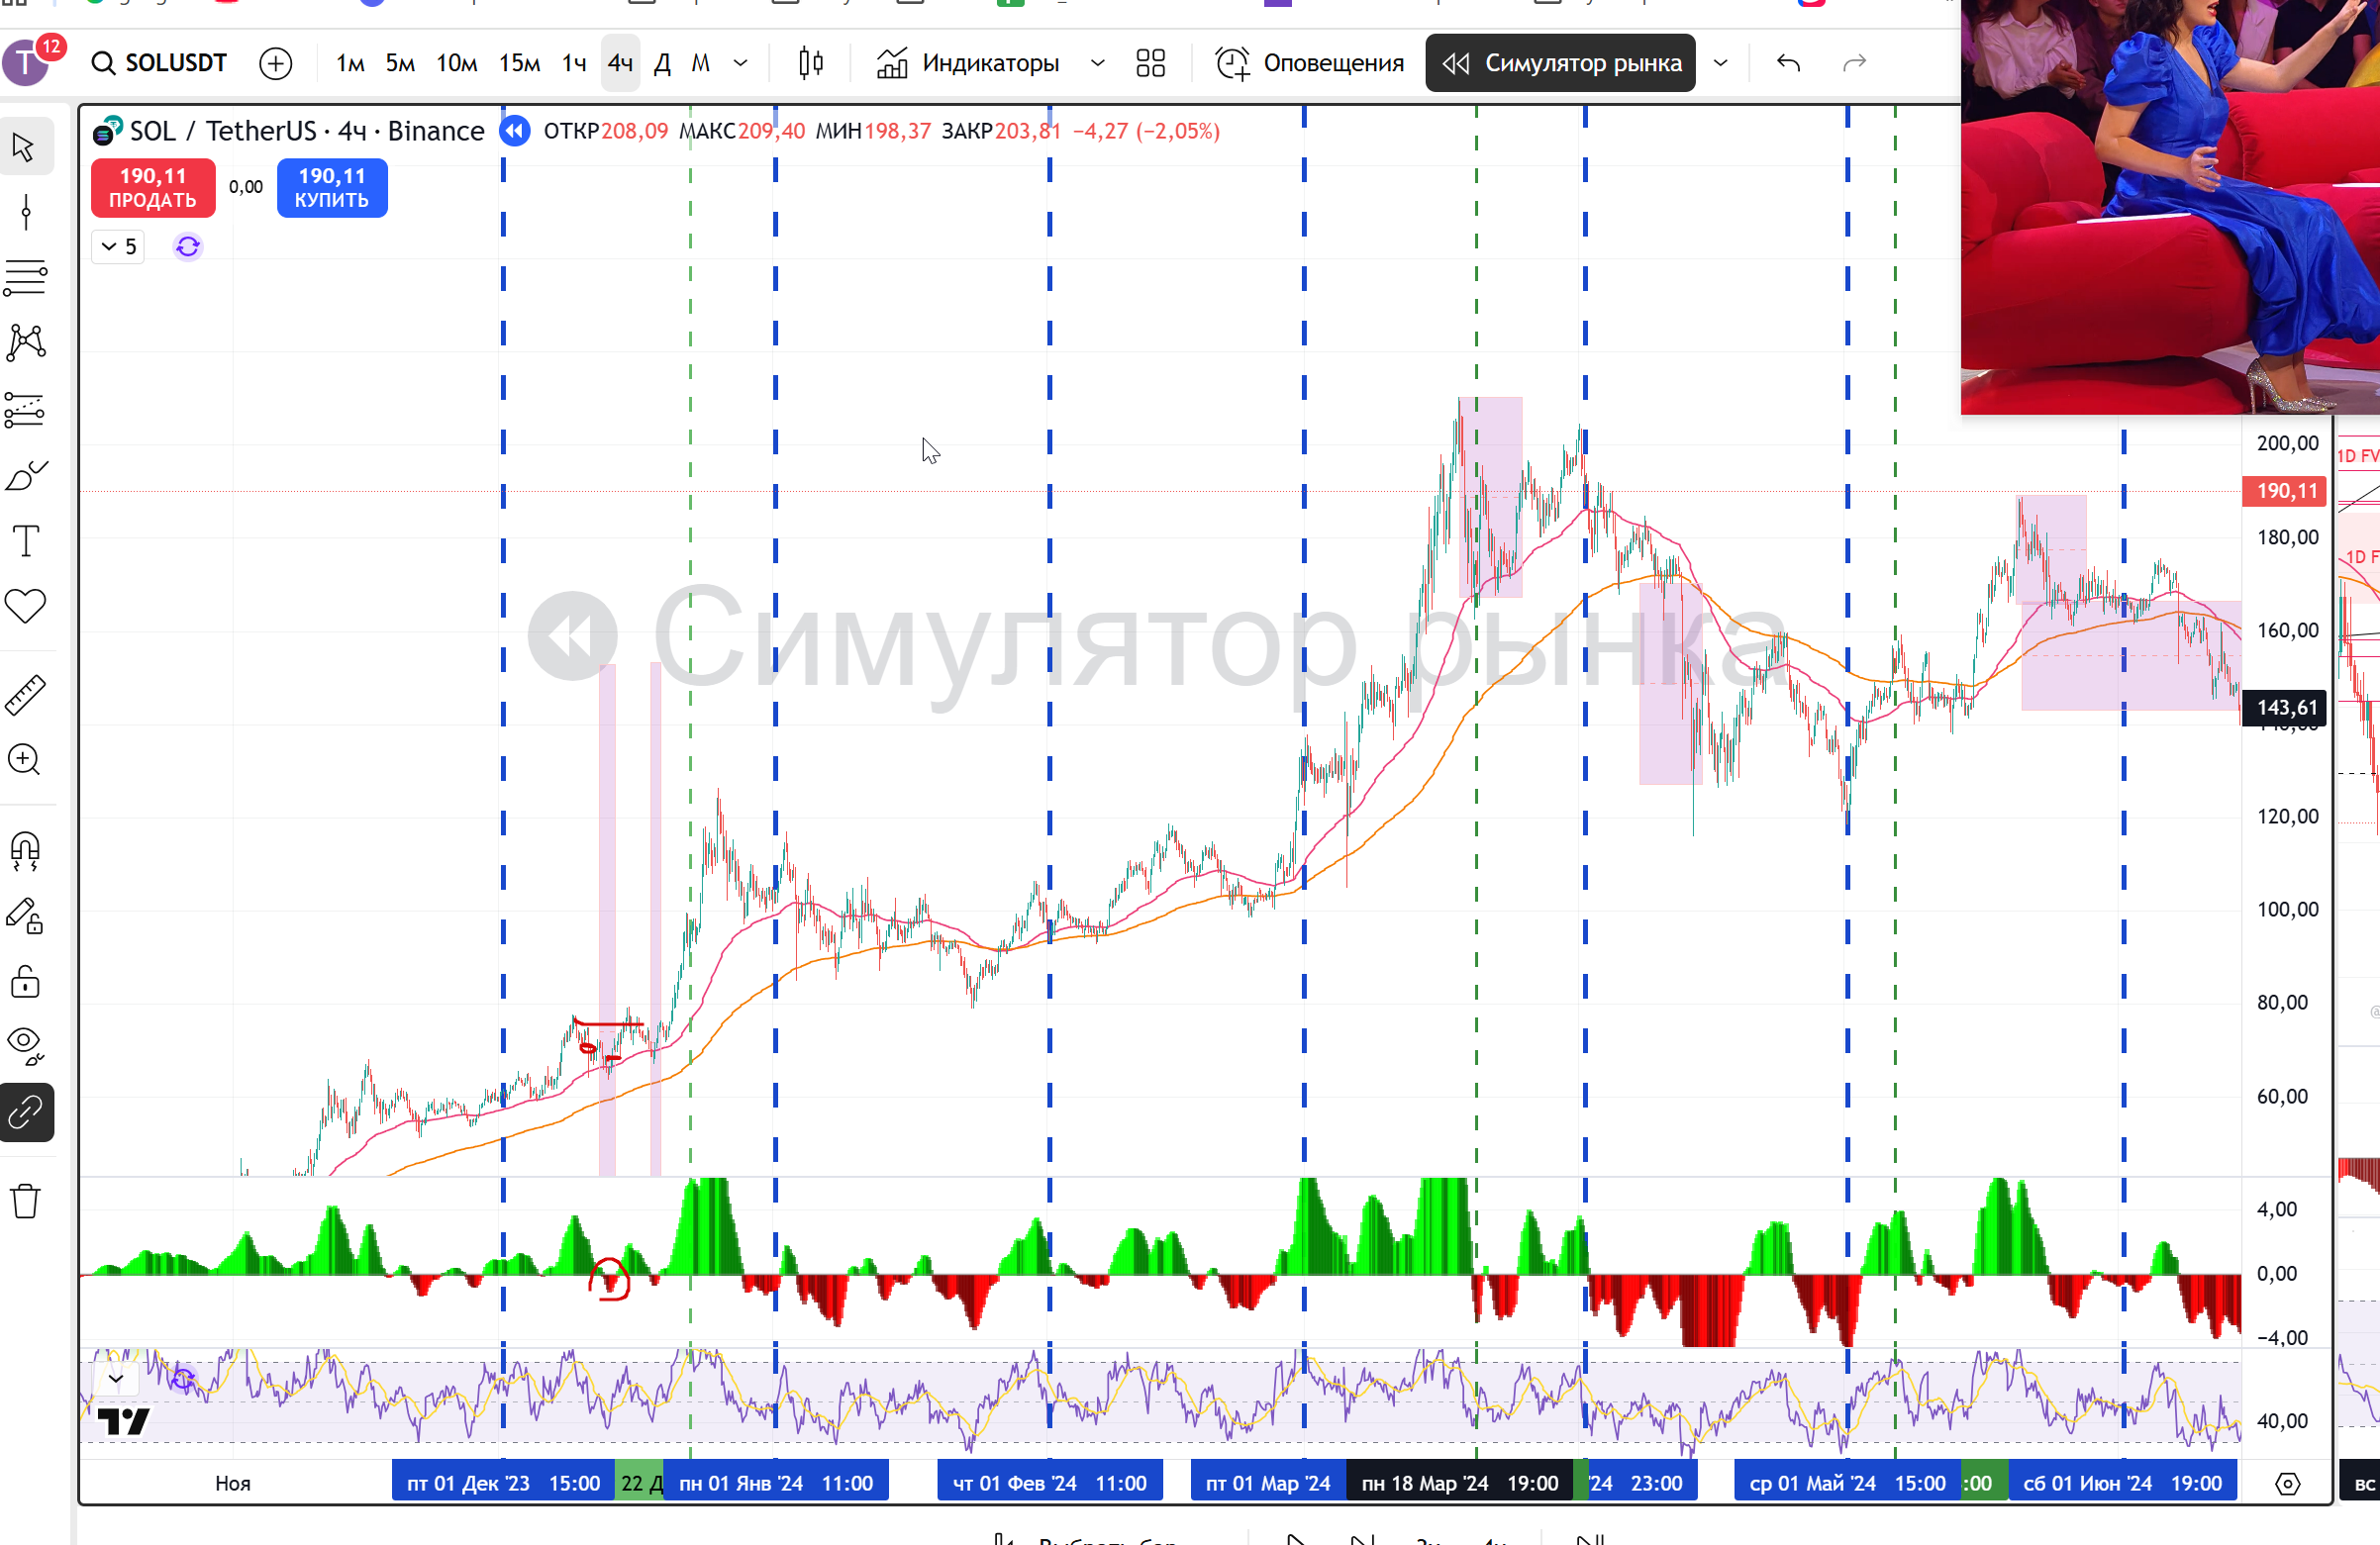This screenshot has width=2380, height=1545.
Task: Toggle Magnet mode on the toolbar
Action: point(26,851)
